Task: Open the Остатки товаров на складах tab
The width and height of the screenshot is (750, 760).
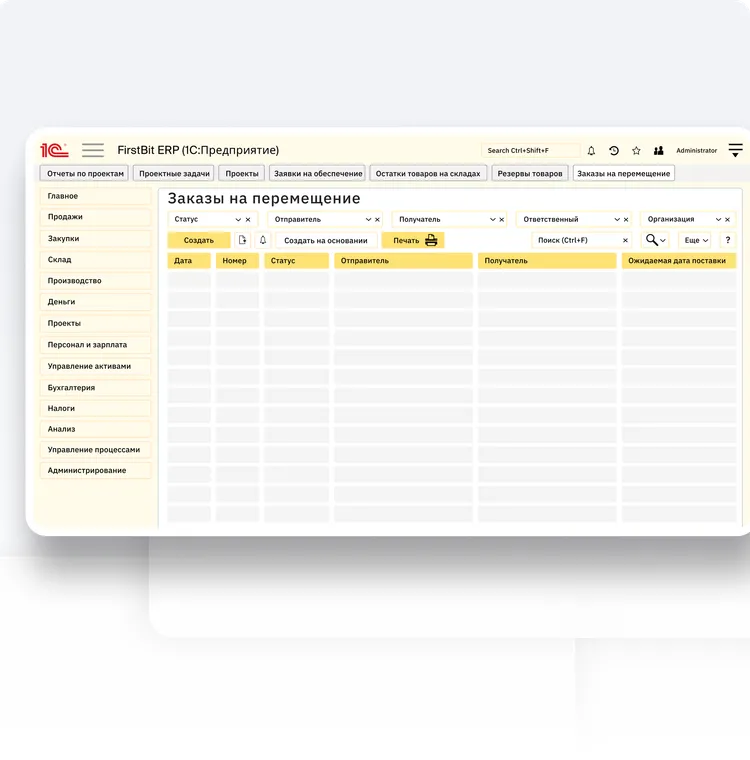Action: pos(428,173)
